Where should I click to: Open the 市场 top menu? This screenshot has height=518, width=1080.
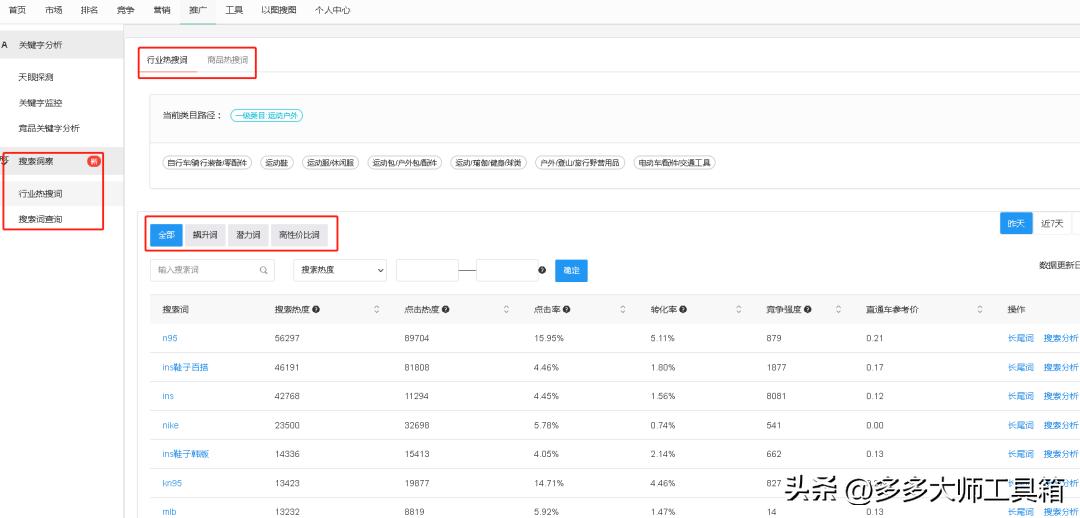click(54, 9)
